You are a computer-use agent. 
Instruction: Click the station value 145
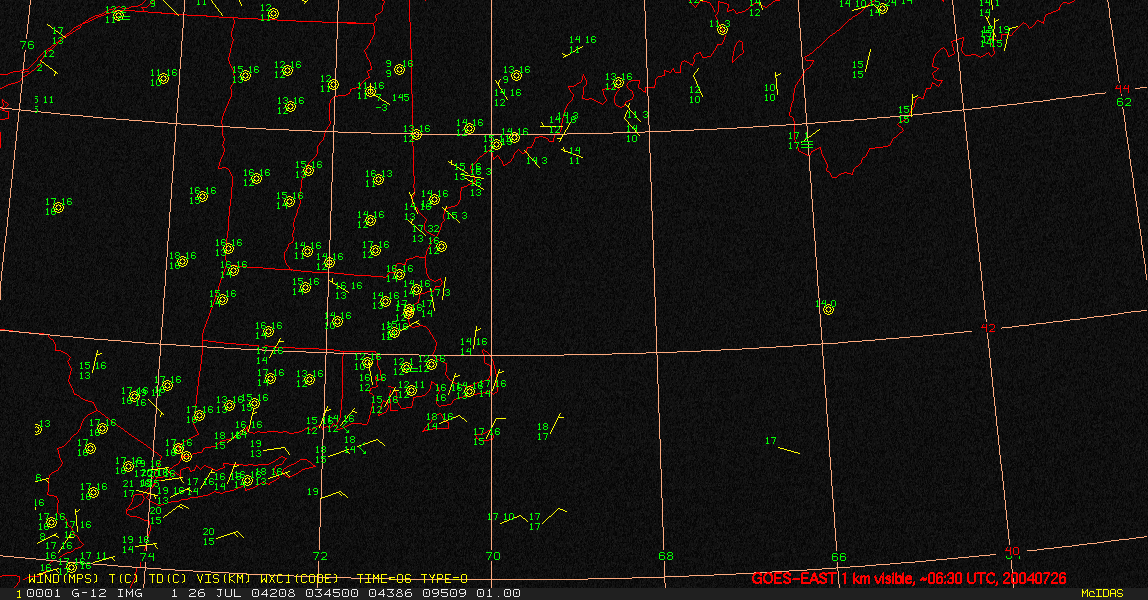400,97
